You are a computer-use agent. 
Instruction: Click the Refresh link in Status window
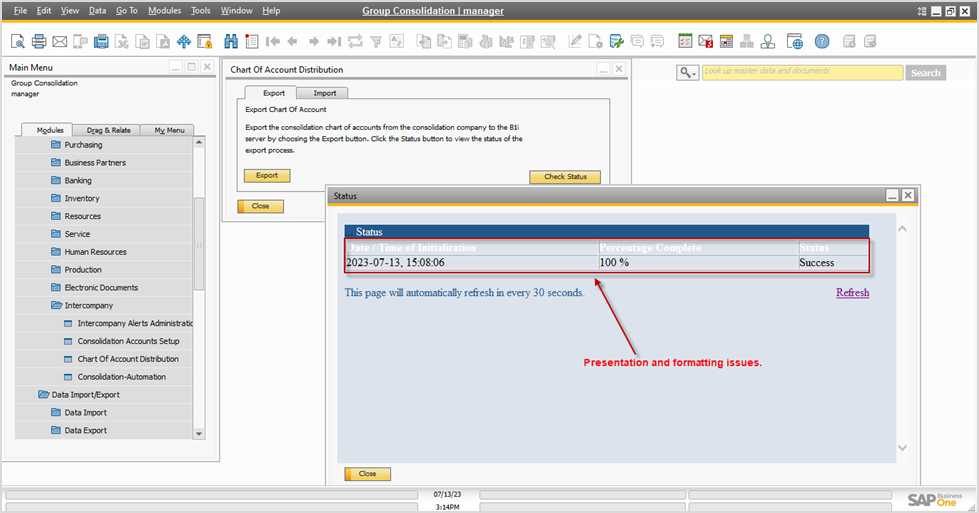852,293
